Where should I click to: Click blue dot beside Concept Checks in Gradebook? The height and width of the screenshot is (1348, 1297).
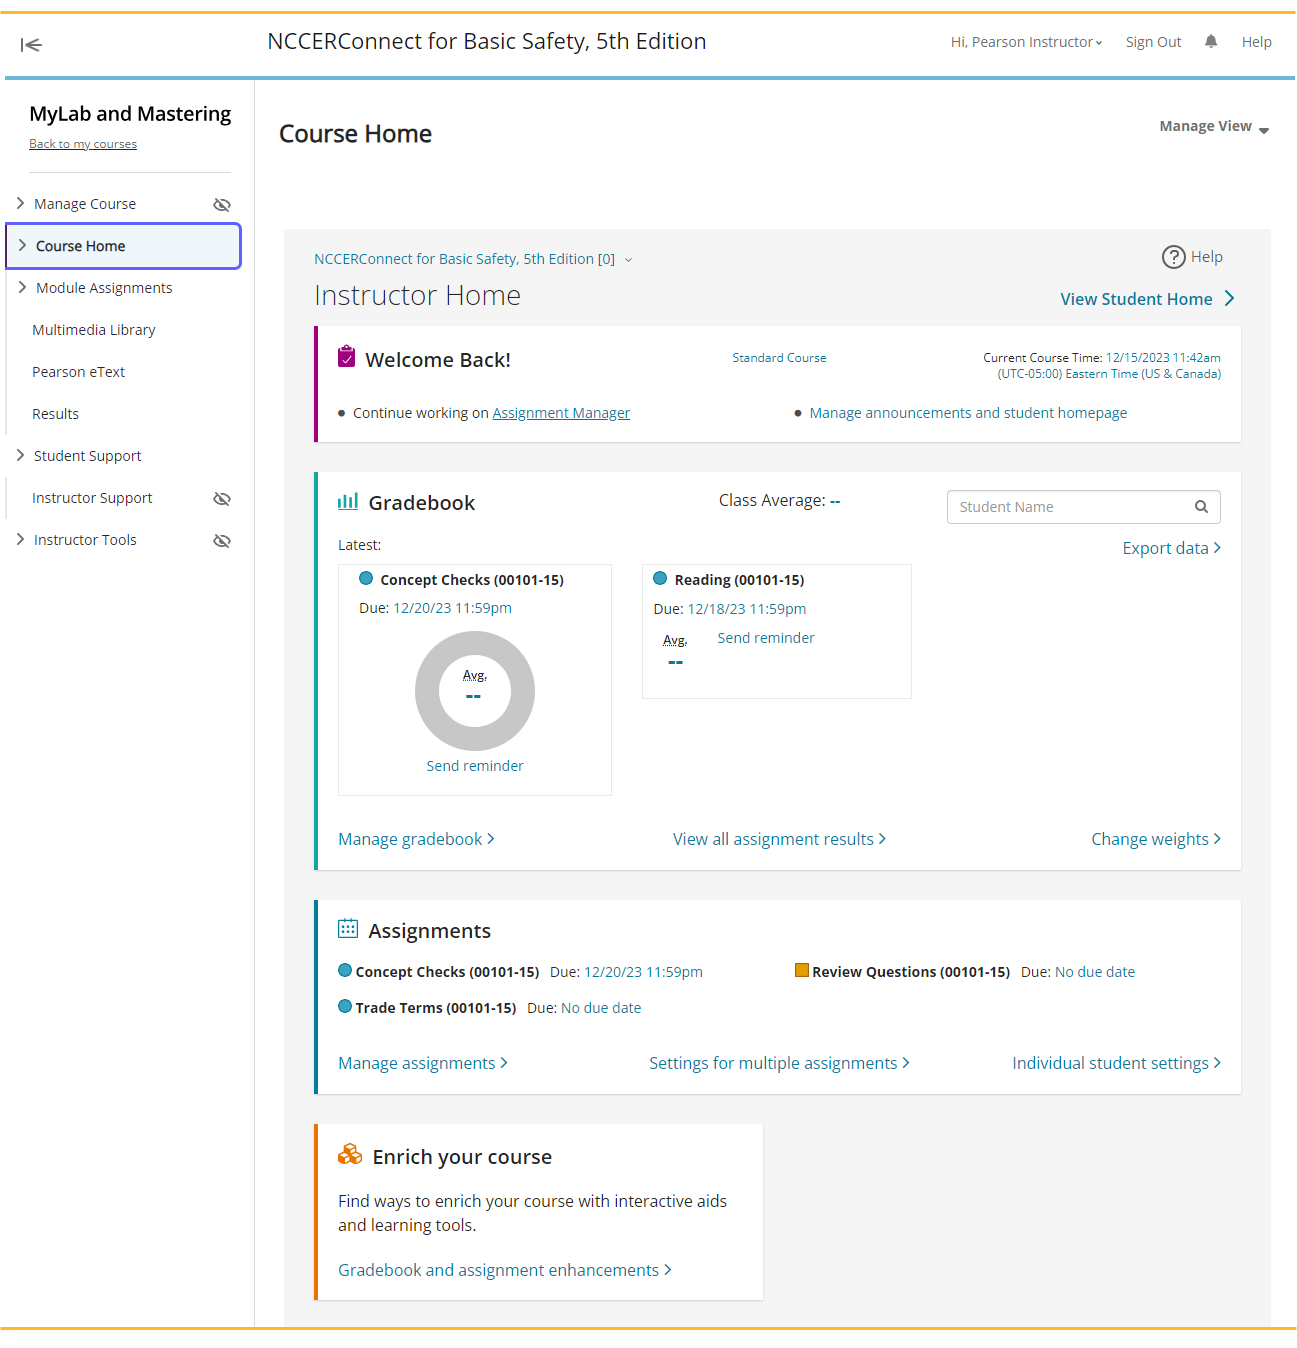click(x=366, y=578)
